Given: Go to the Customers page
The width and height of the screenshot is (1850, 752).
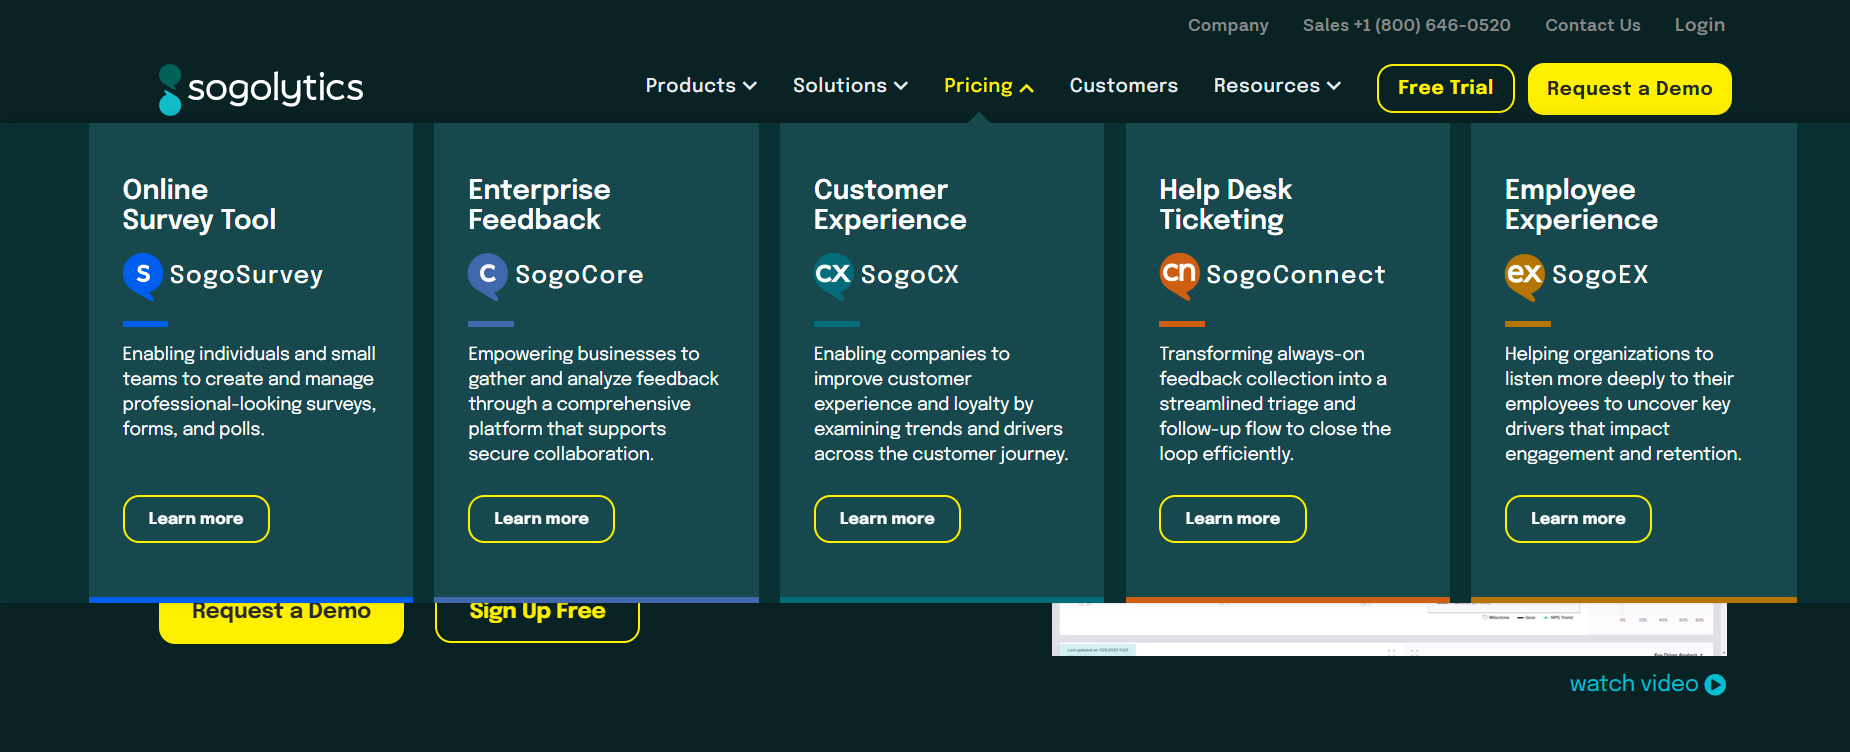Looking at the screenshot, I should [x=1123, y=86].
